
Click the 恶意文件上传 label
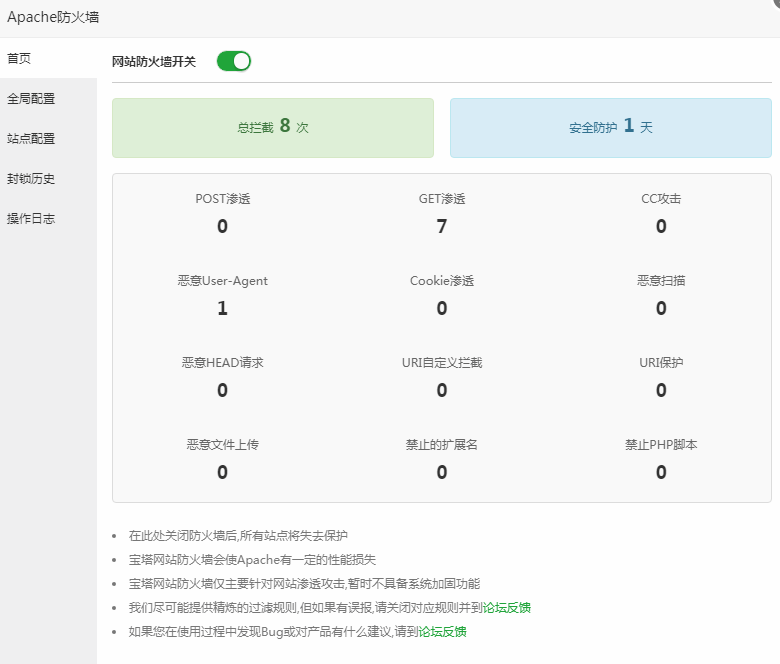click(222, 444)
